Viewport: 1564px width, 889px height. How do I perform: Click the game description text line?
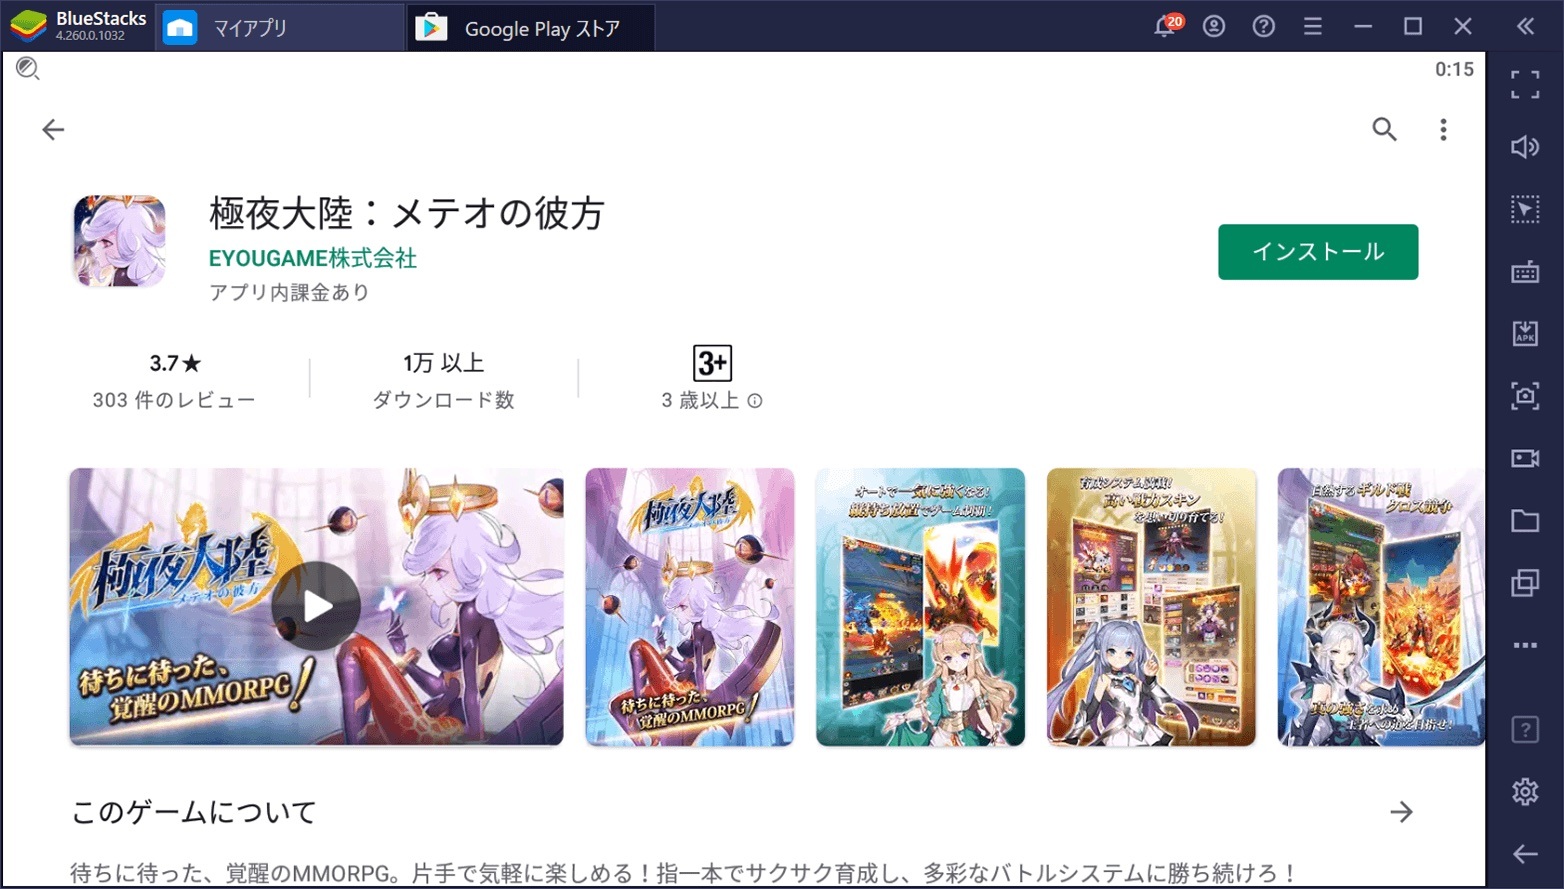(683, 873)
